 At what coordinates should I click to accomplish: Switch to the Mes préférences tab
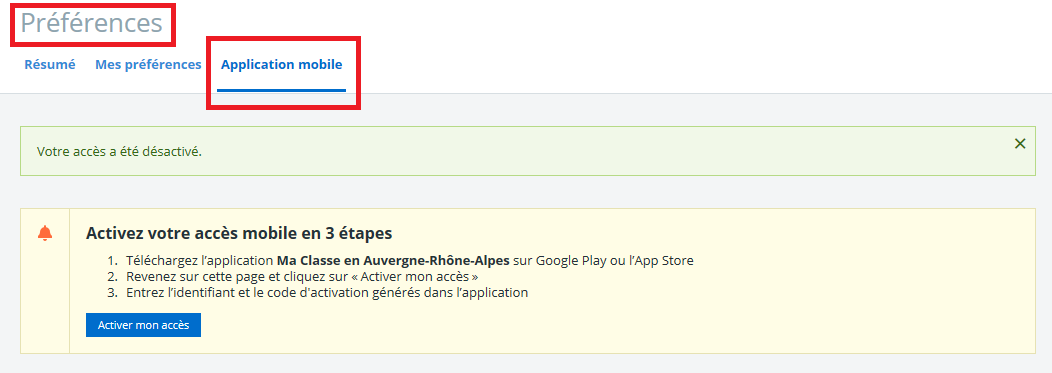[x=148, y=65]
